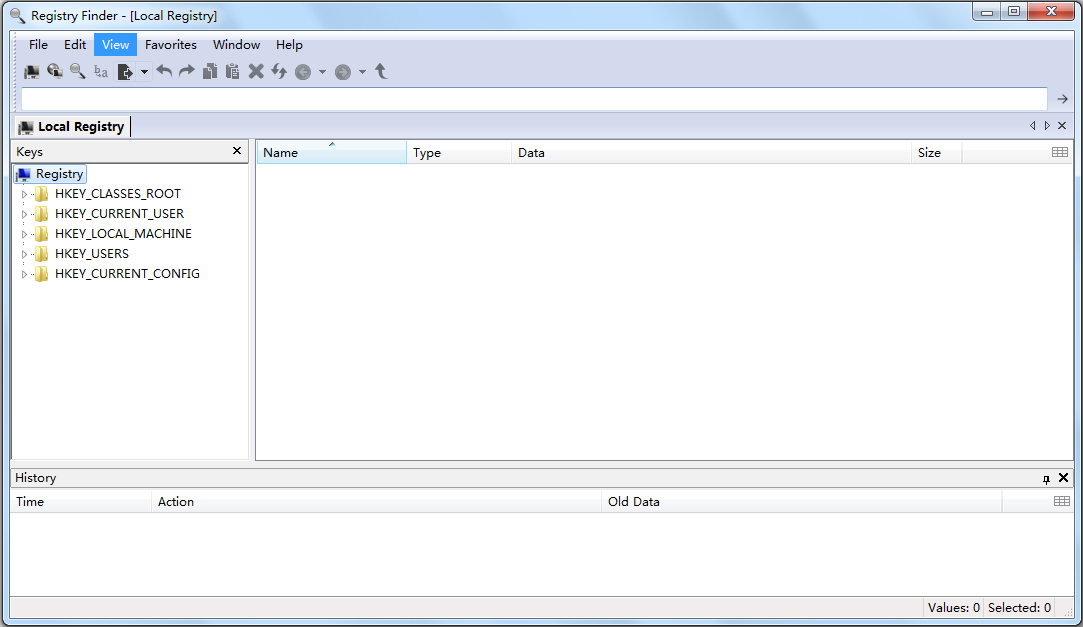1083x627 pixels.
Task: Open the Help menu
Action: (x=289, y=45)
